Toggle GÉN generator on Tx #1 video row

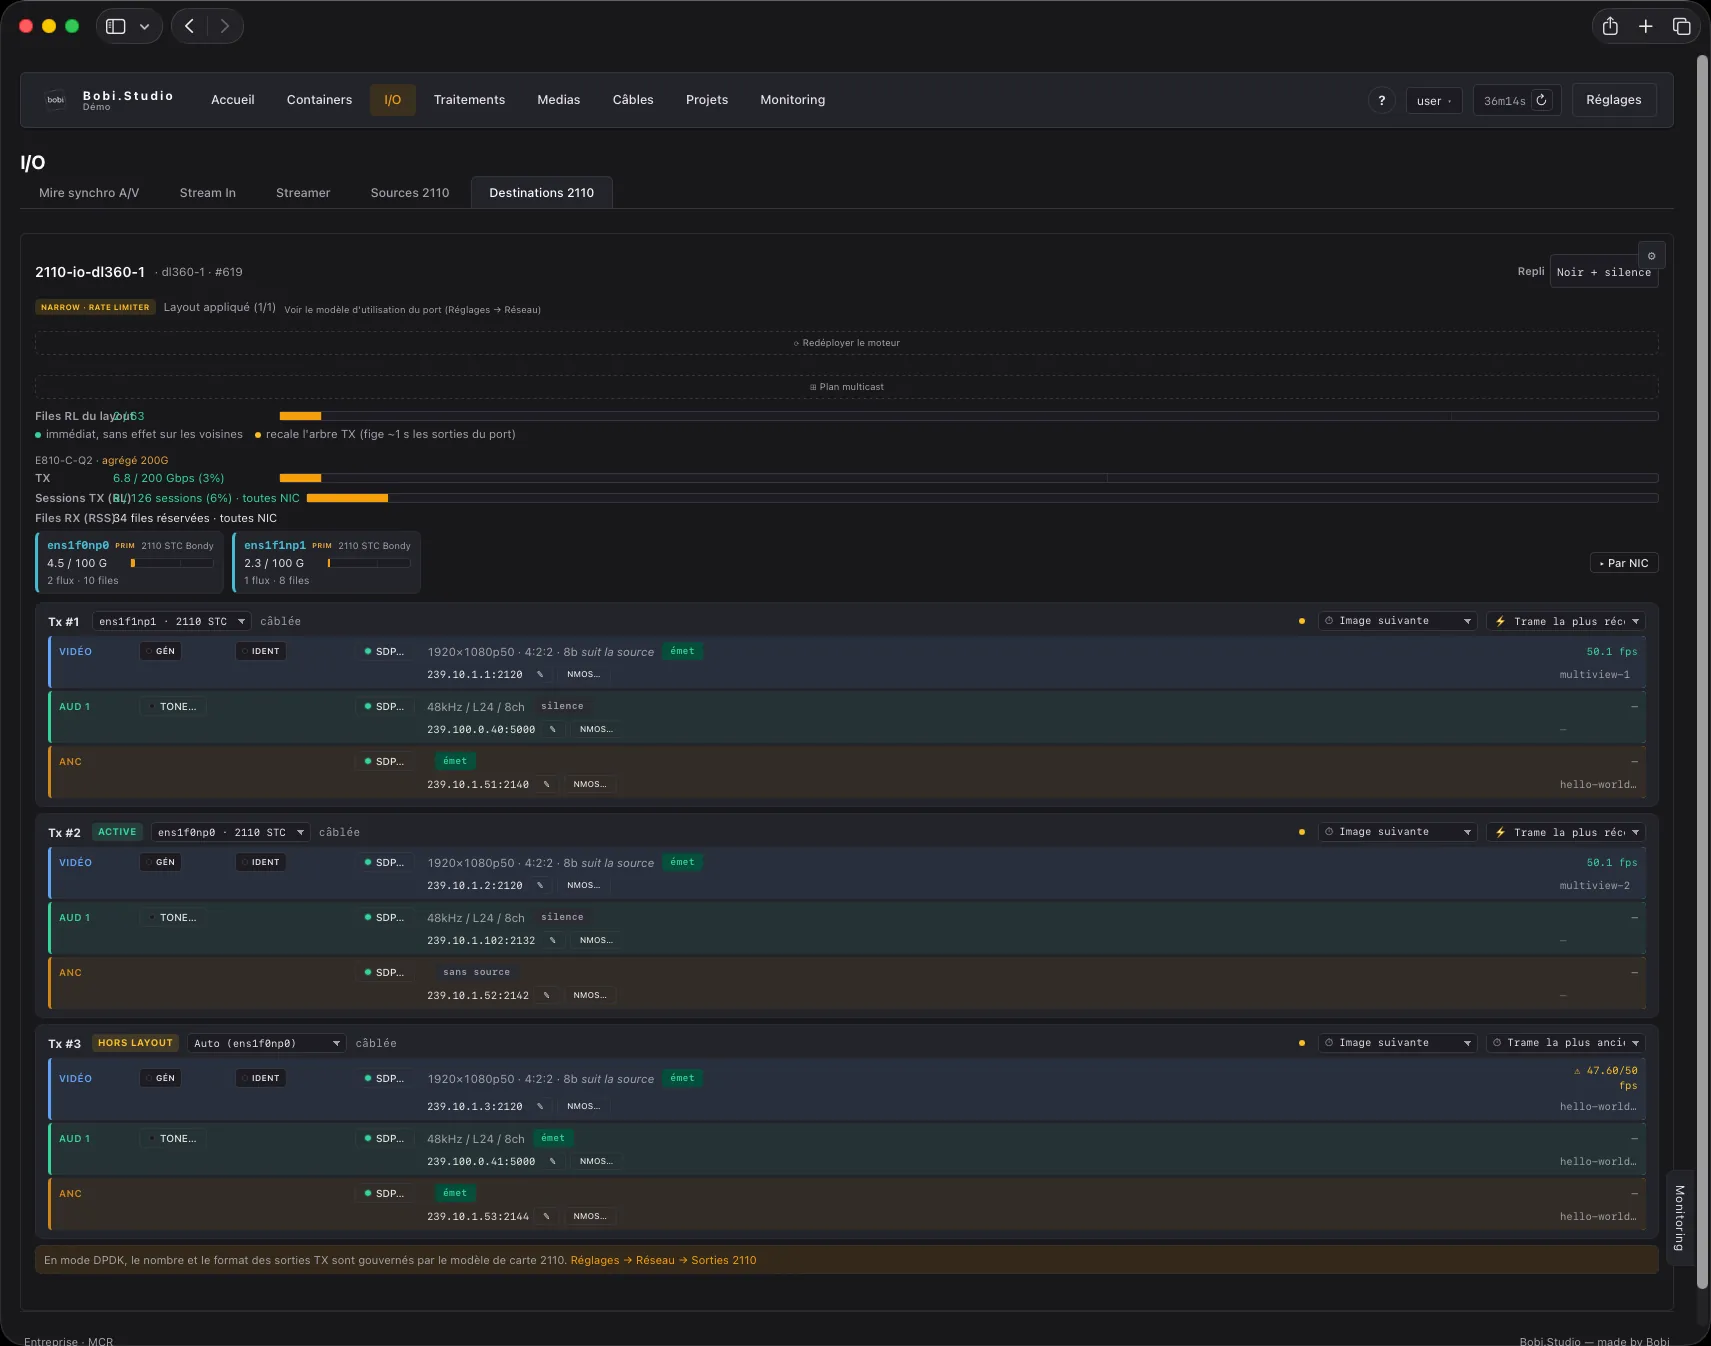161,652
